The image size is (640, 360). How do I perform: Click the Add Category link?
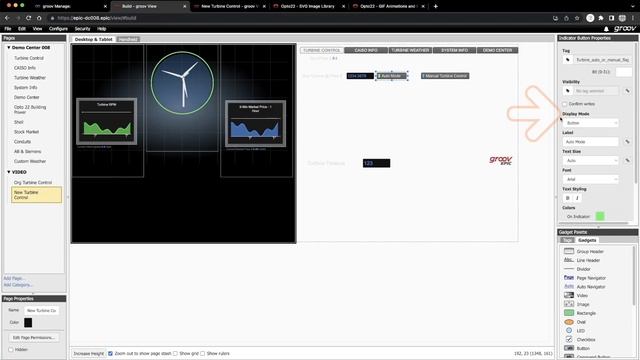tap(18, 284)
